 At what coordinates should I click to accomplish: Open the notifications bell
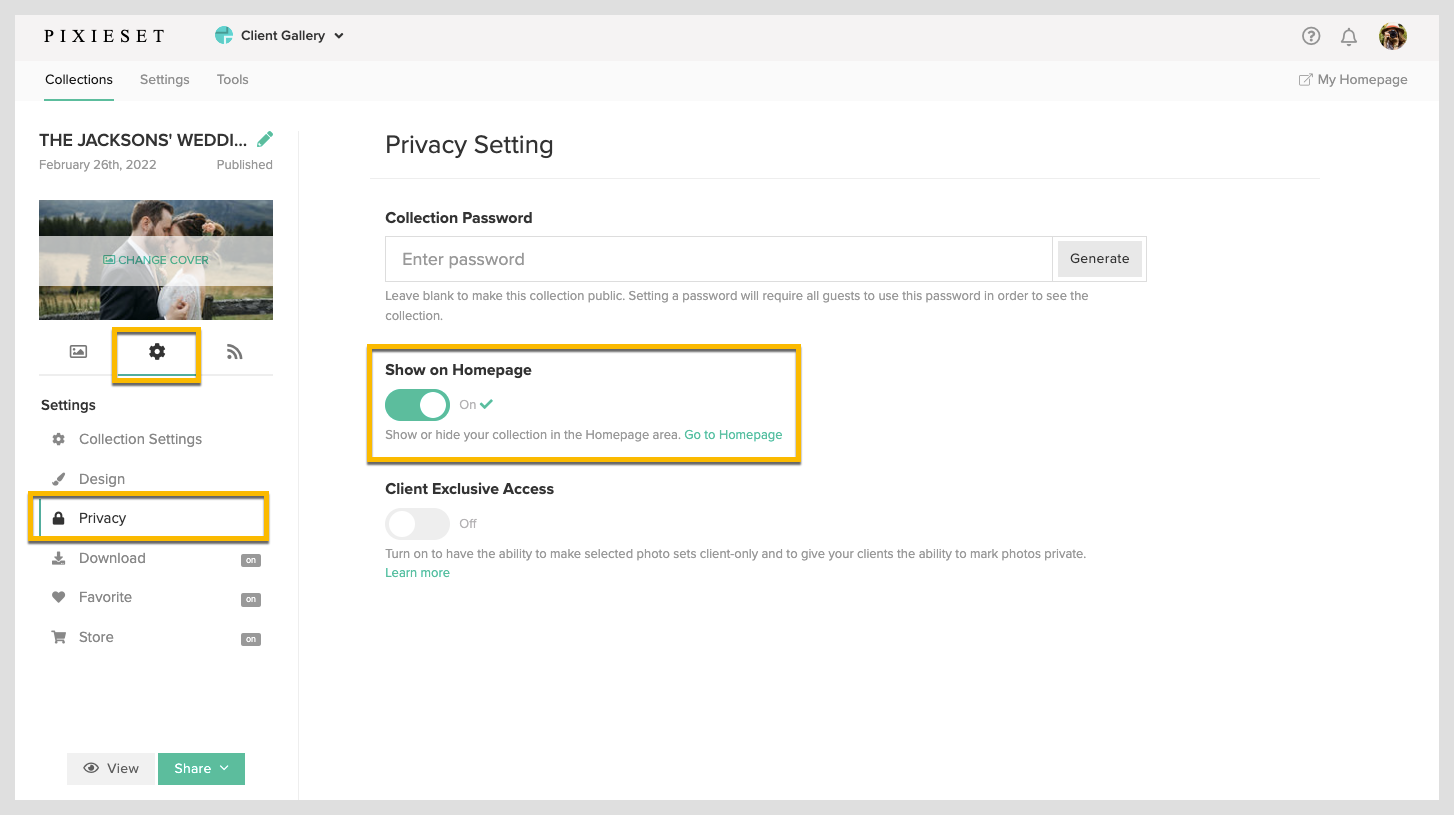coord(1349,37)
